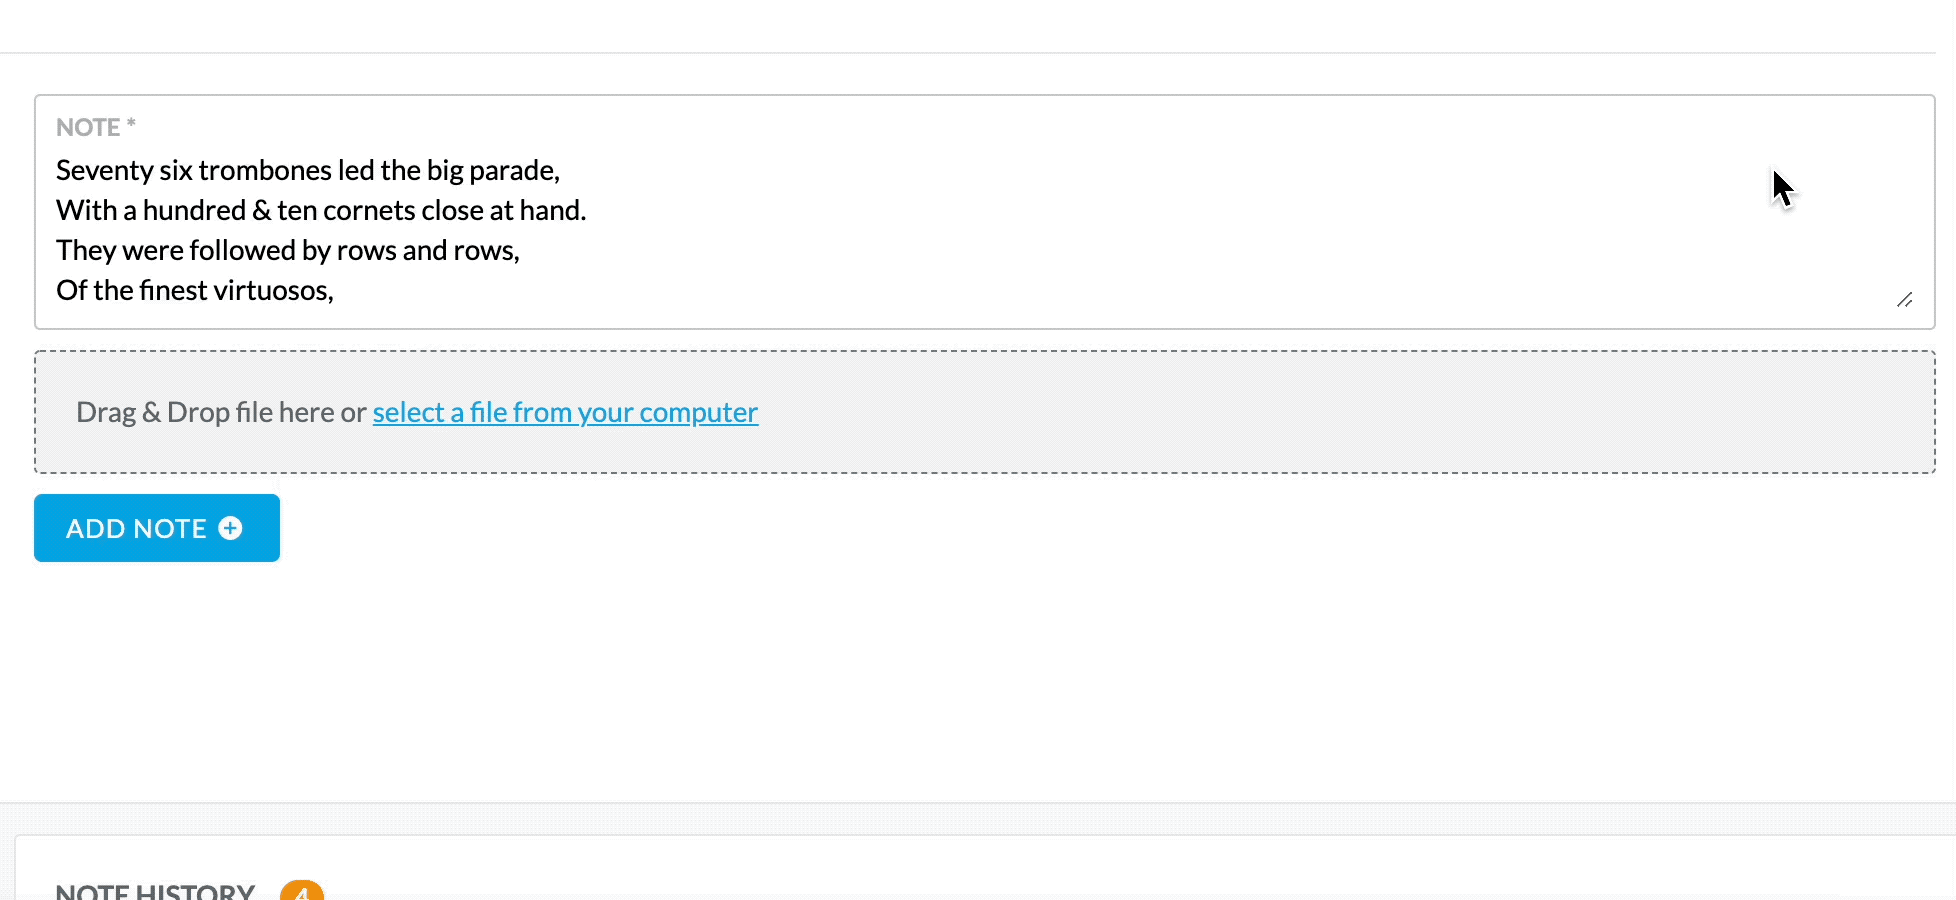Place cursor after "rows and rows," text
This screenshot has height=900, width=1956.
[x=521, y=251]
